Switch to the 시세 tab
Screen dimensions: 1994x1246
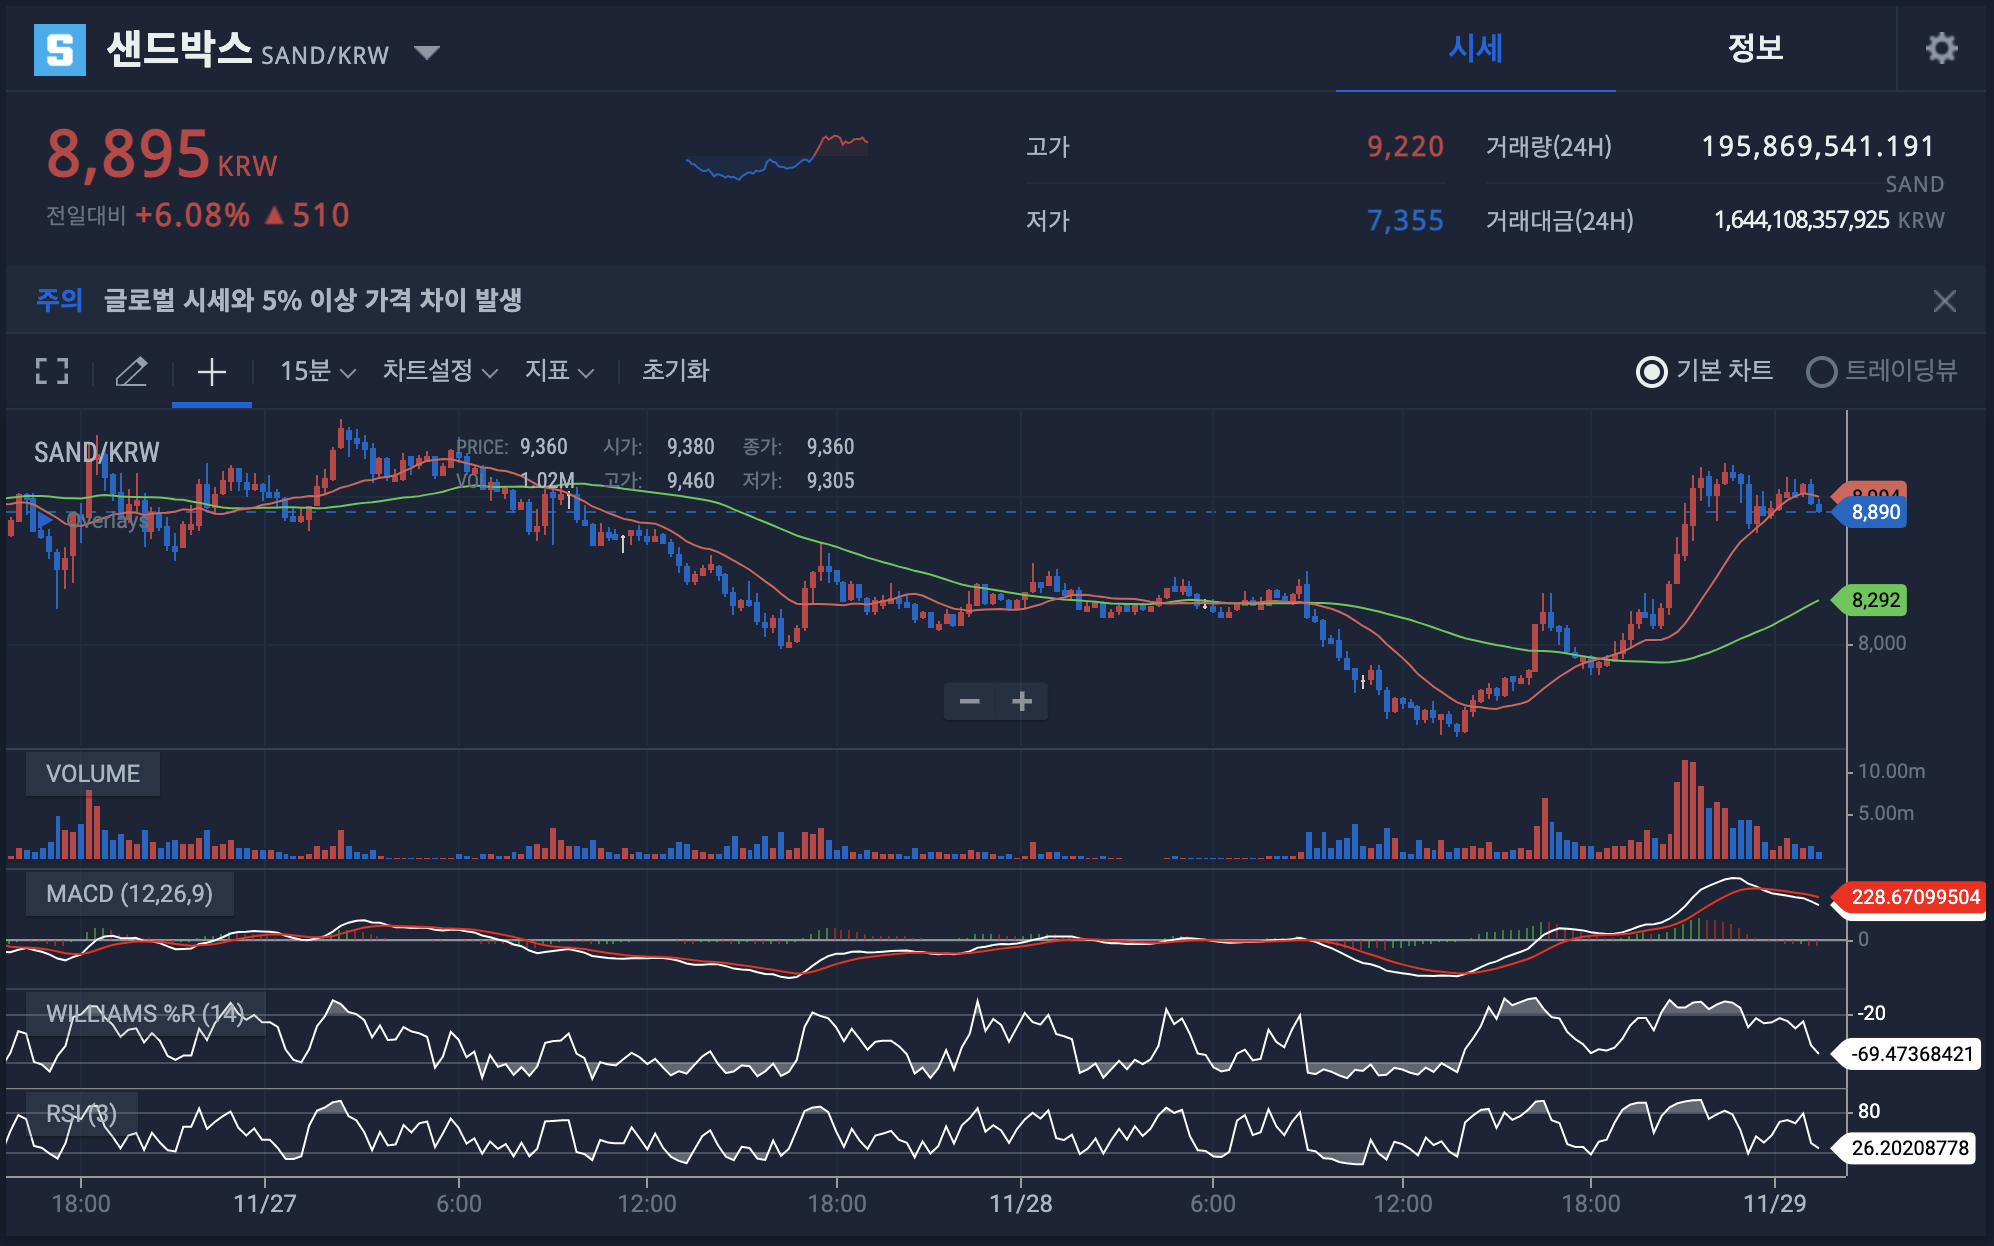tap(1475, 48)
